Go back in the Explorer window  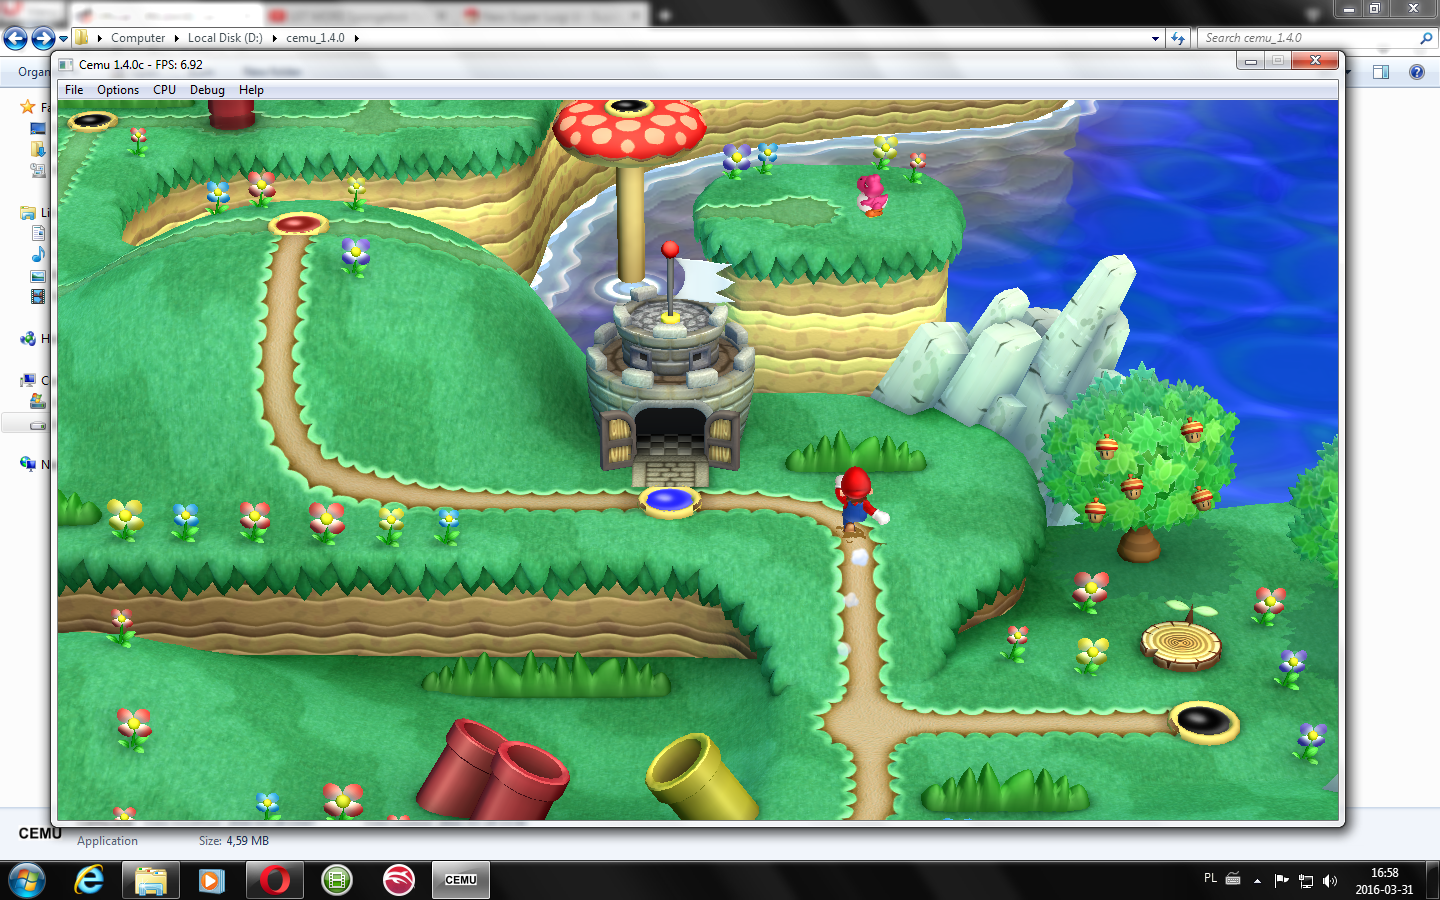(15, 38)
